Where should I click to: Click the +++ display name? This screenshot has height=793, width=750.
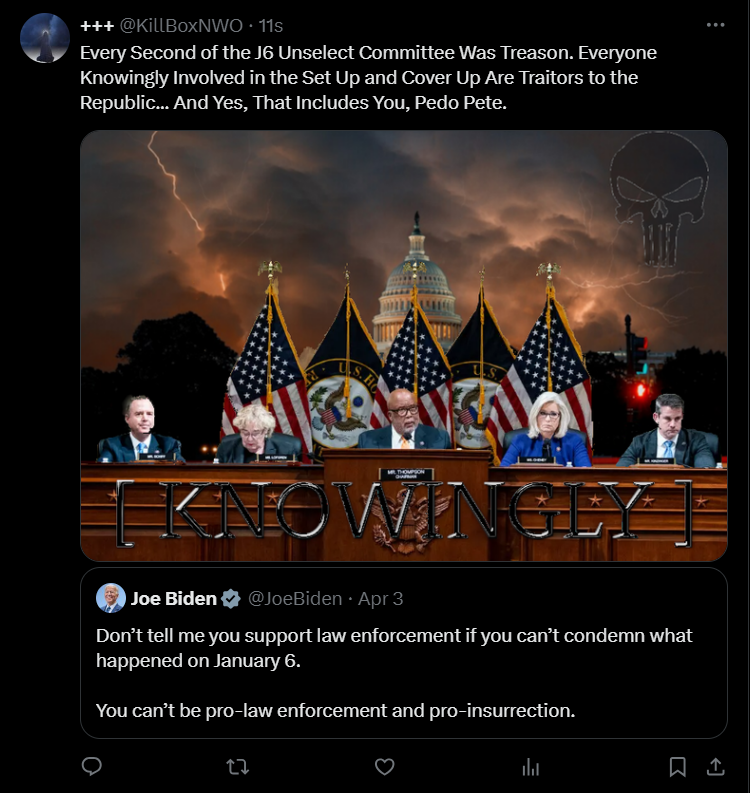(x=97, y=26)
